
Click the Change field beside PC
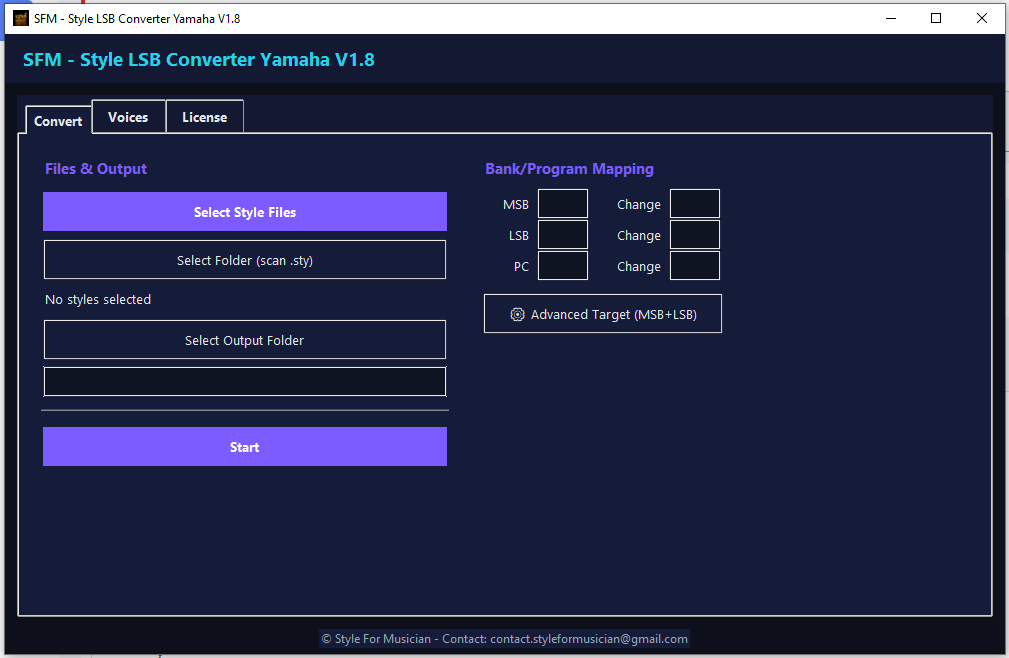click(x=695, y=266)
